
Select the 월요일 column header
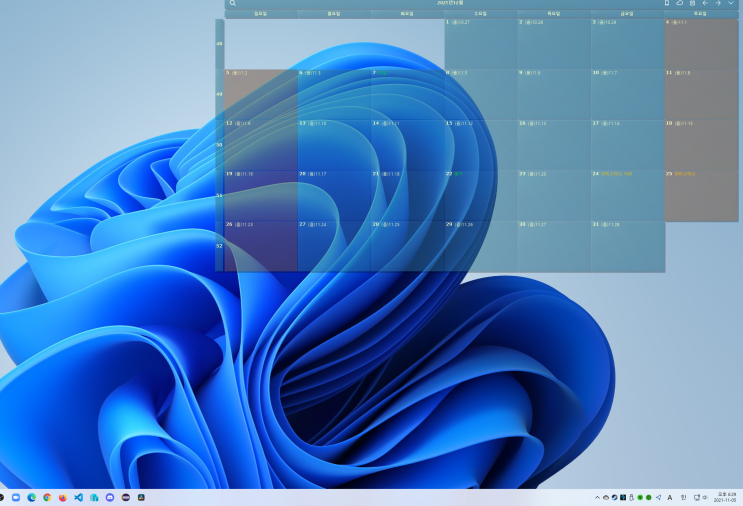[x=334, y=14]
